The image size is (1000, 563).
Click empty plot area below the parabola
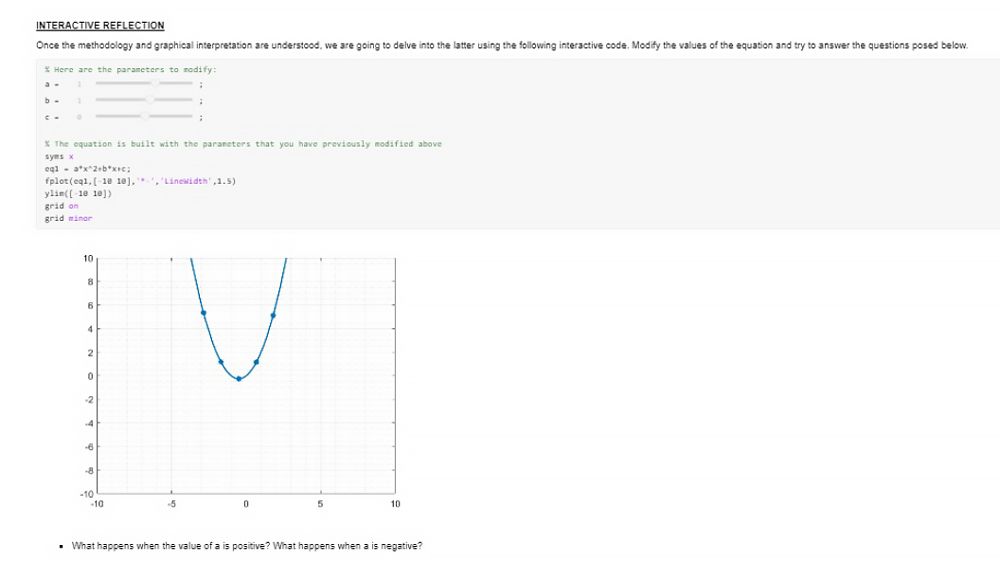(246, 440)
